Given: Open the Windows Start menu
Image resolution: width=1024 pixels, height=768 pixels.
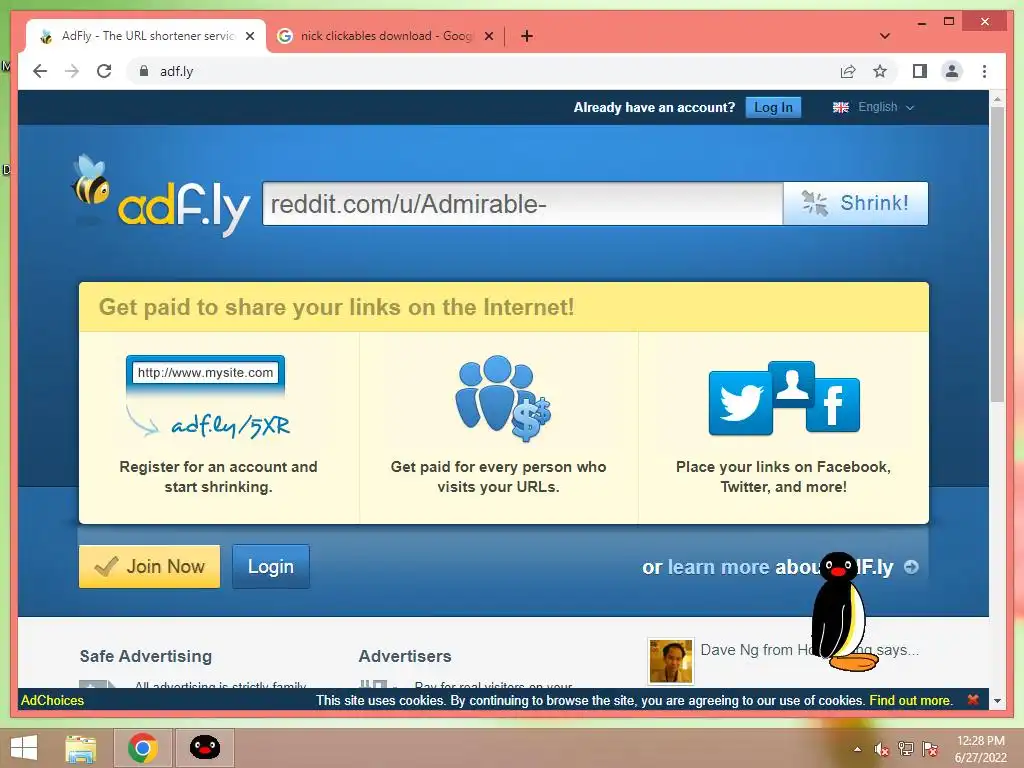Looking at the screenshot, I should click(x=24, y=748).
